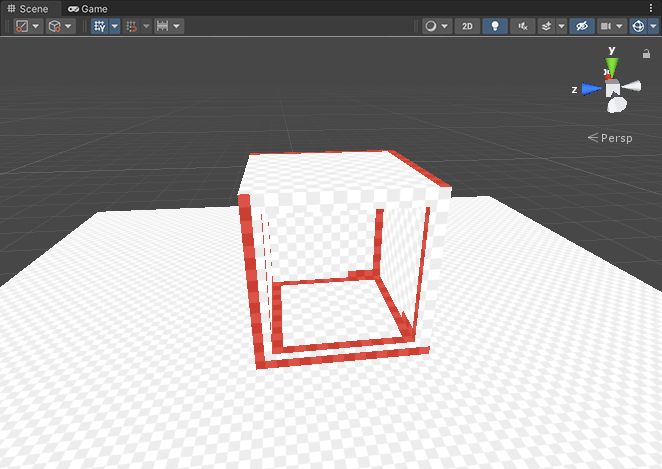The height and width of the screenshot is (469, 662).
Task: Switch to the Game tab
Action: [88, 8]
